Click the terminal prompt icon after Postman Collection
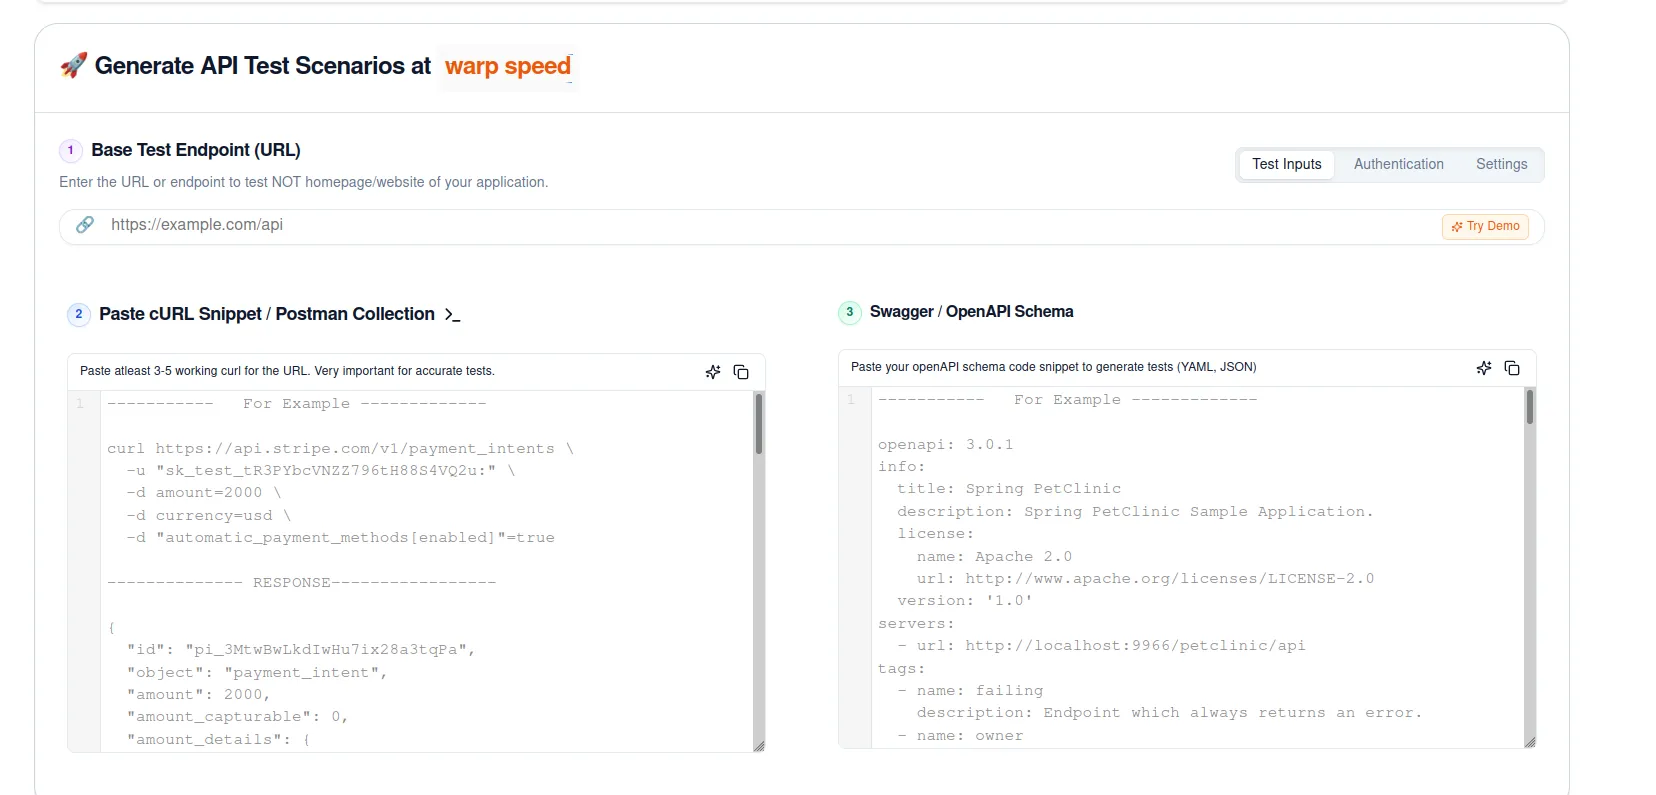The image size is (1656, 795). click(452, 315)
